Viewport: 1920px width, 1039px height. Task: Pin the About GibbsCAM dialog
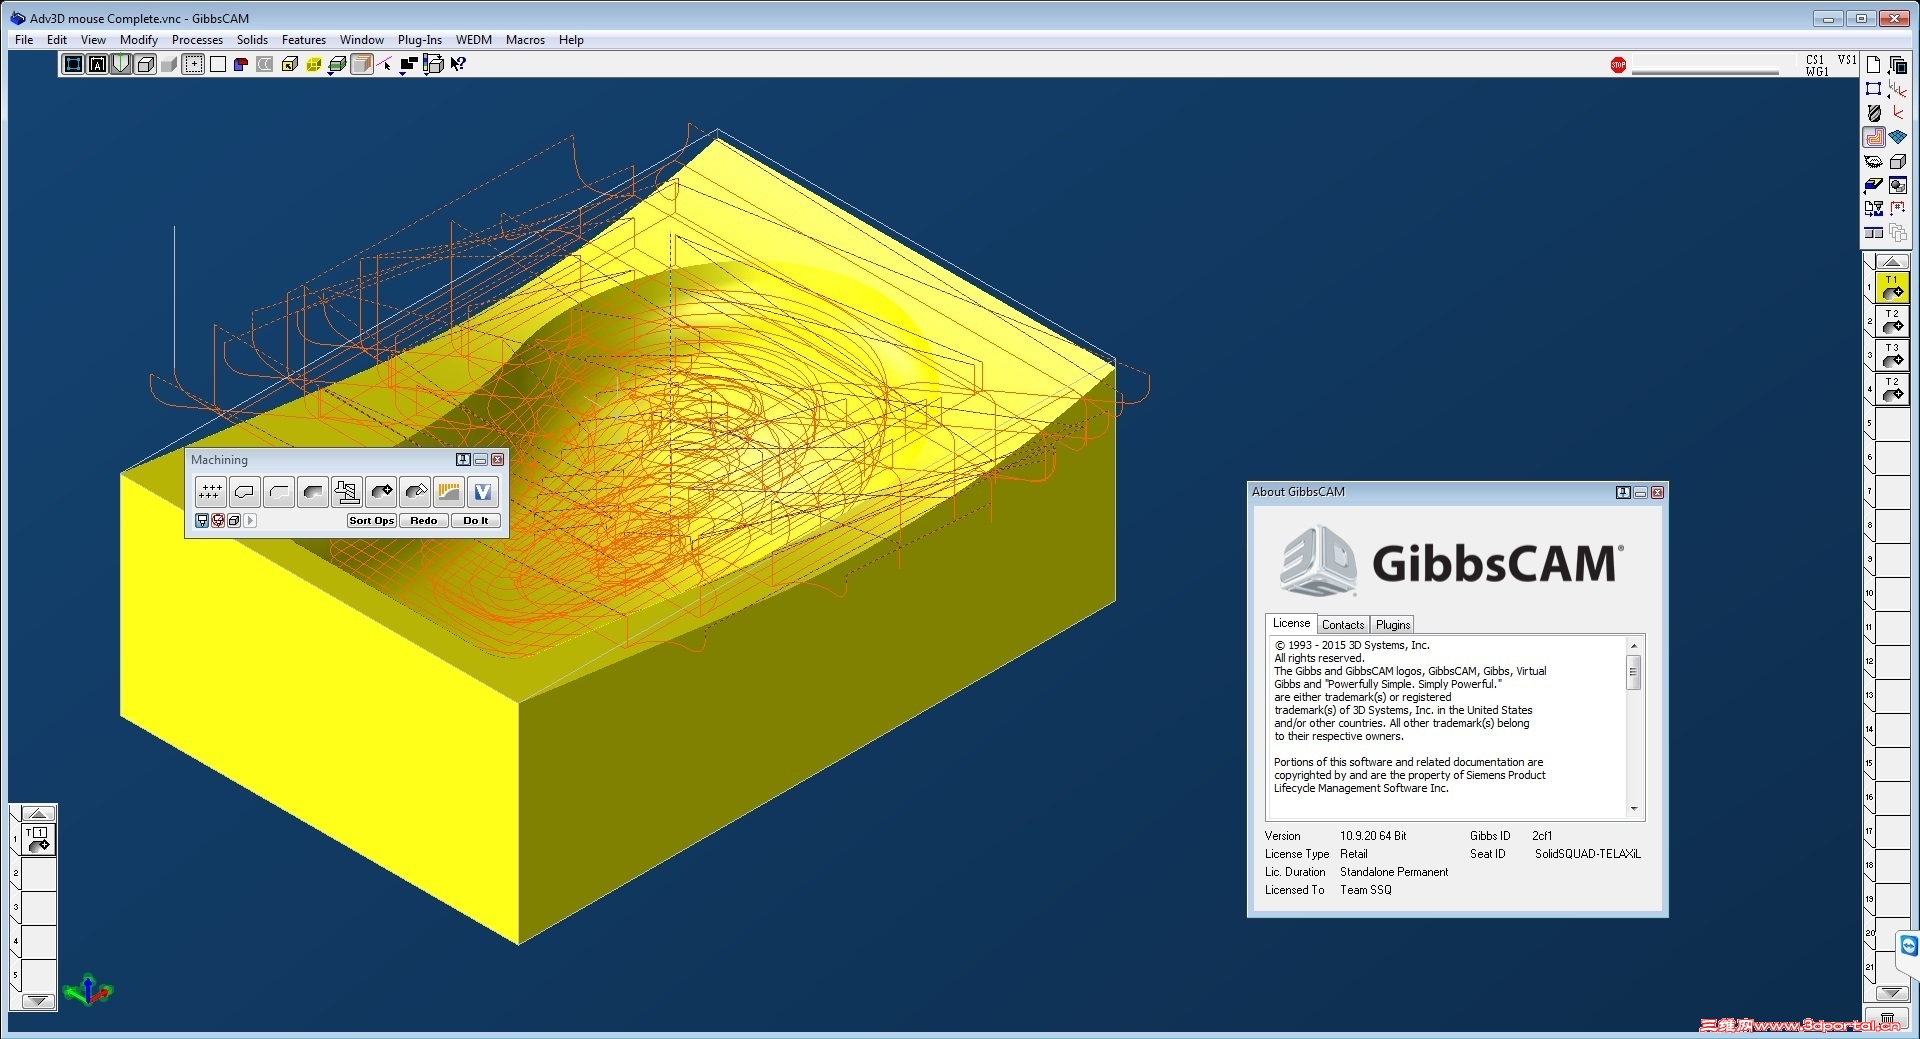click(1623, 492)
